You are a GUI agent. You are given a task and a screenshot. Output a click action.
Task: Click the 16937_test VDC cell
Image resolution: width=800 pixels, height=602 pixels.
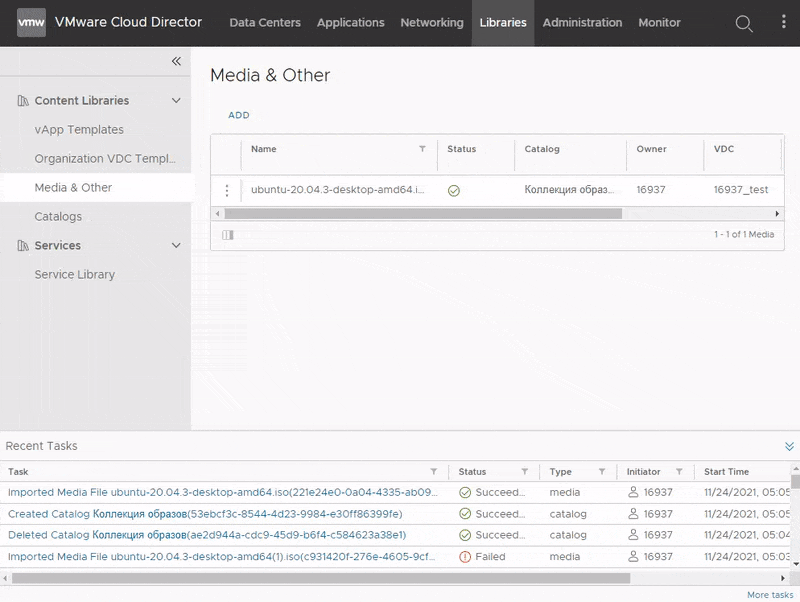click(741, 190)
